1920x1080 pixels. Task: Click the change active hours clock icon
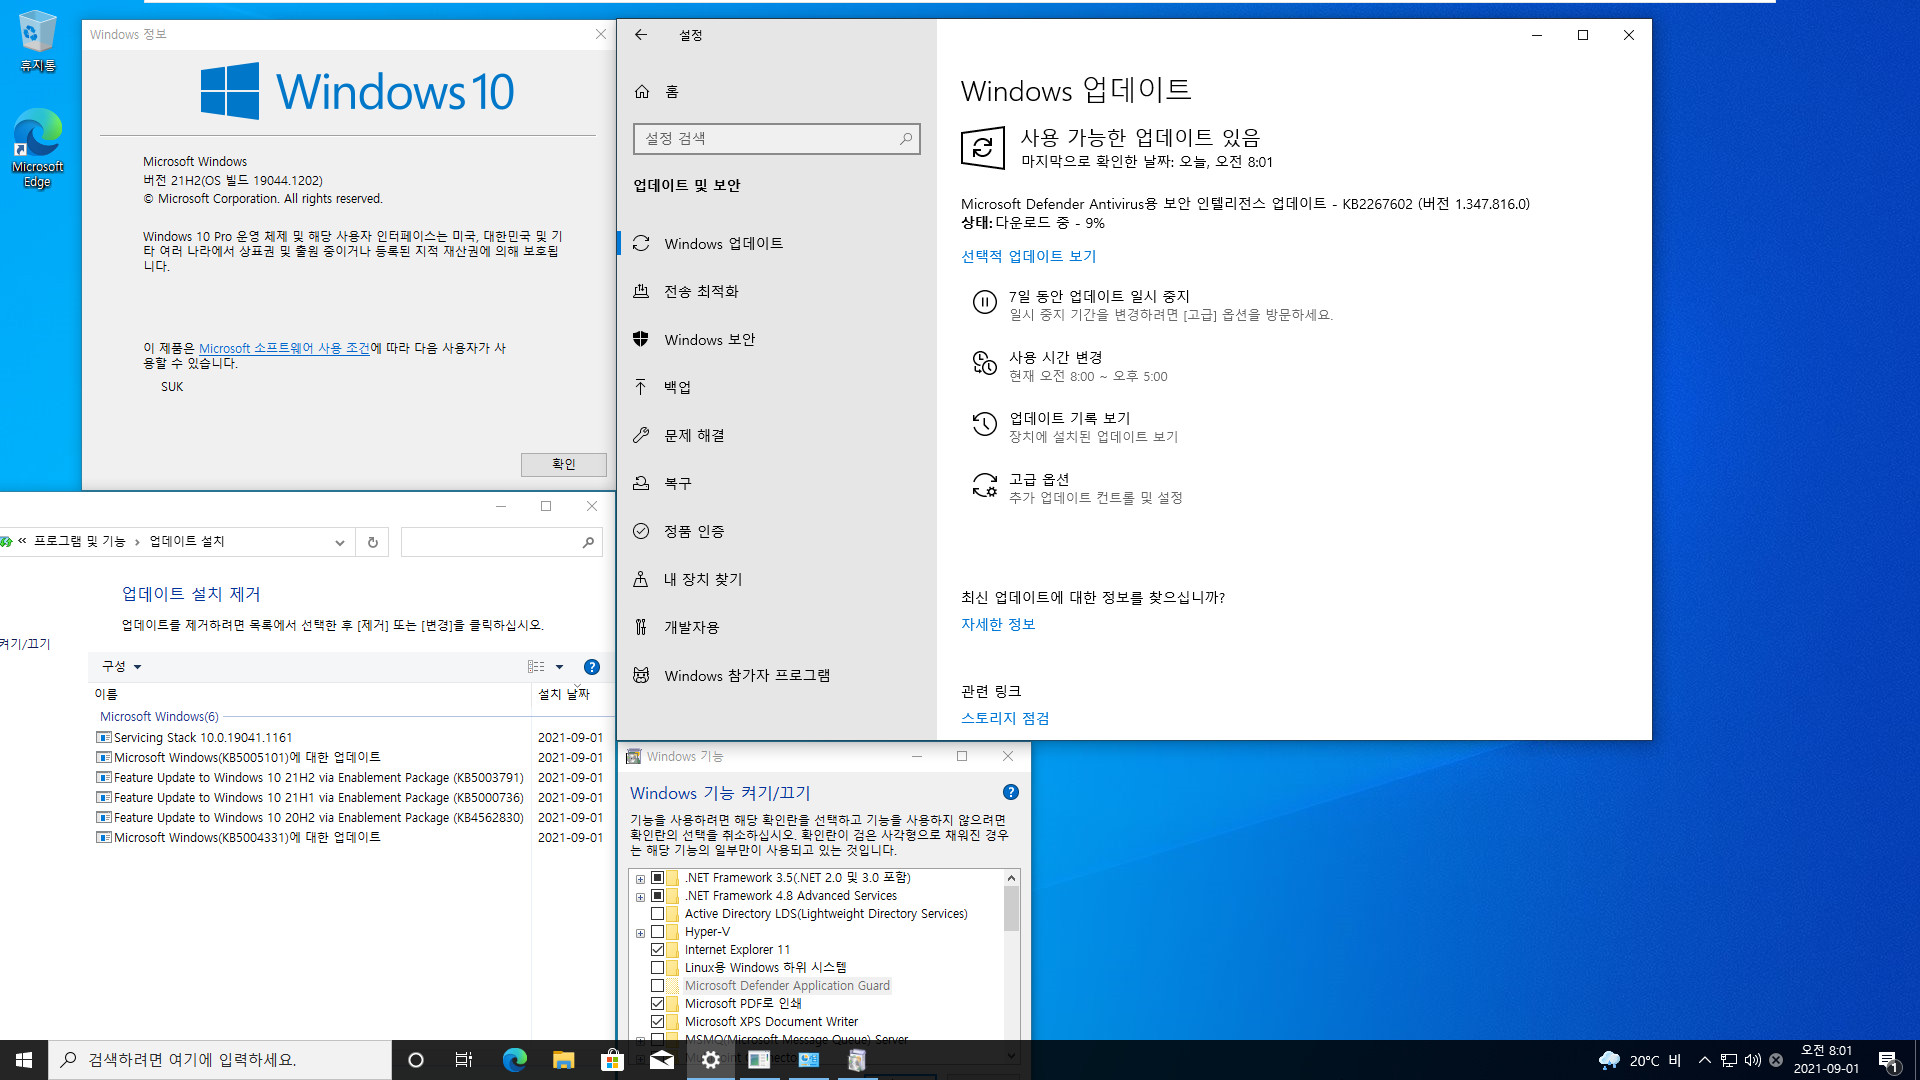(985, 363)
